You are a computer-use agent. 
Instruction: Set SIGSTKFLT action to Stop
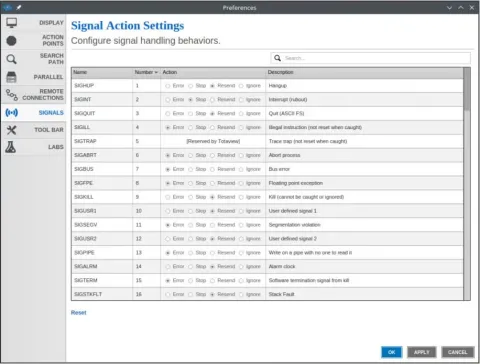click(x=190, y=295)
